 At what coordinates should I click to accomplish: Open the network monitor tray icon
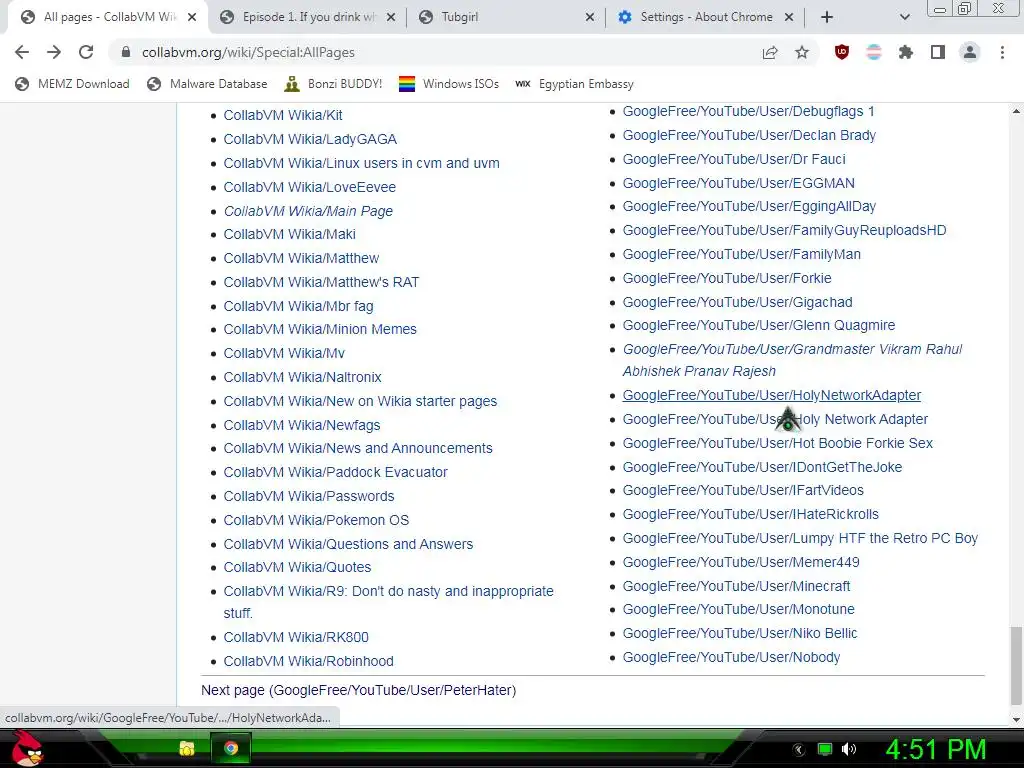[825, 749]
